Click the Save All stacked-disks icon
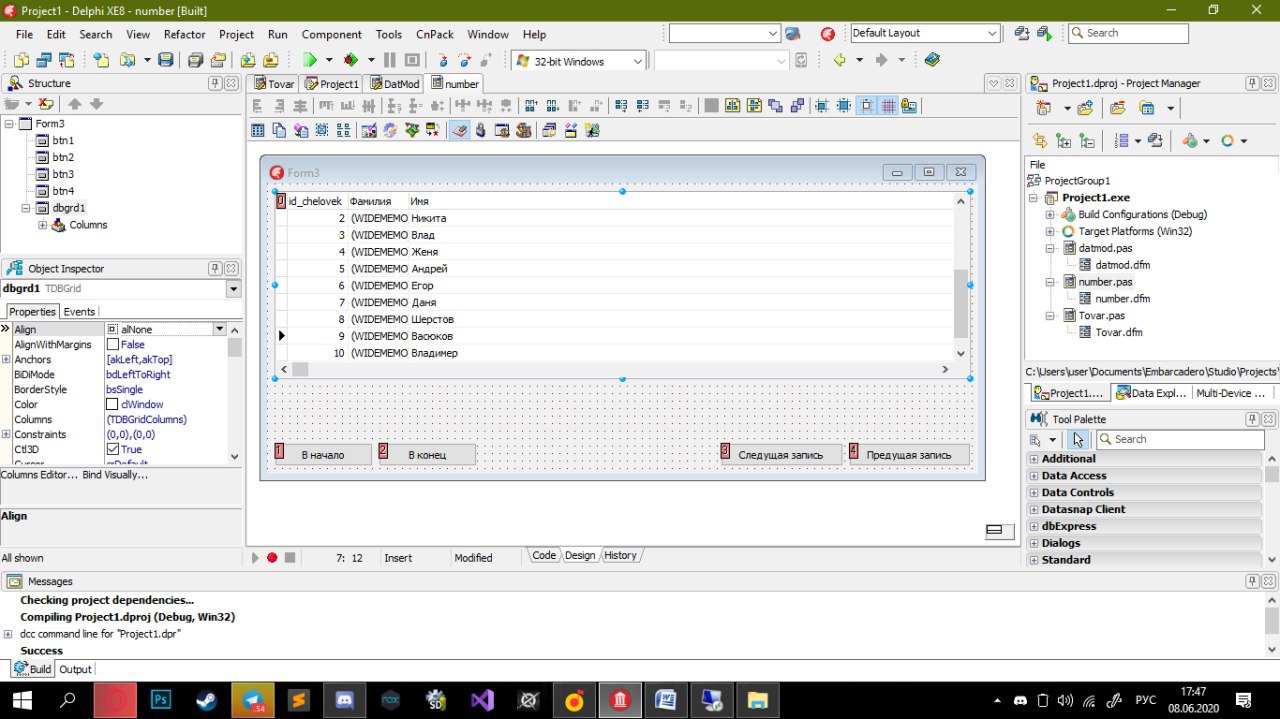1280x719 pixels. click(194, 60)
